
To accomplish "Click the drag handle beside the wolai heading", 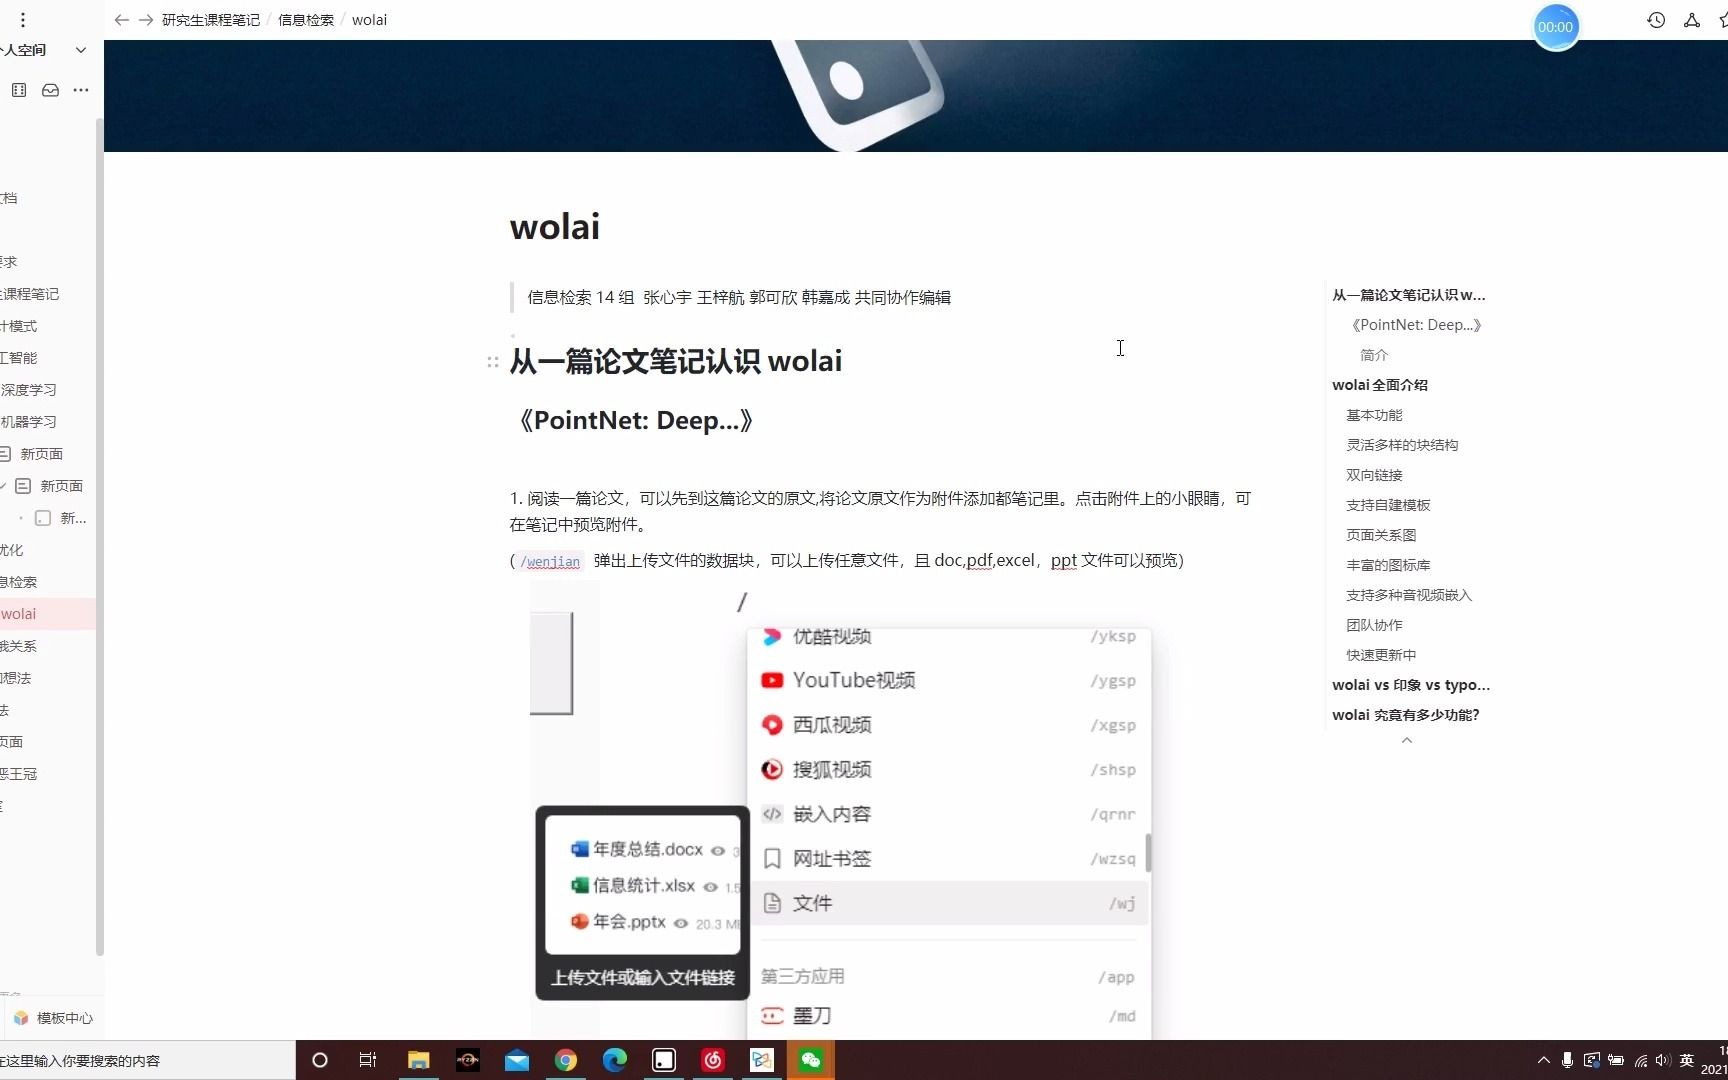I will [x=493, y=362].
